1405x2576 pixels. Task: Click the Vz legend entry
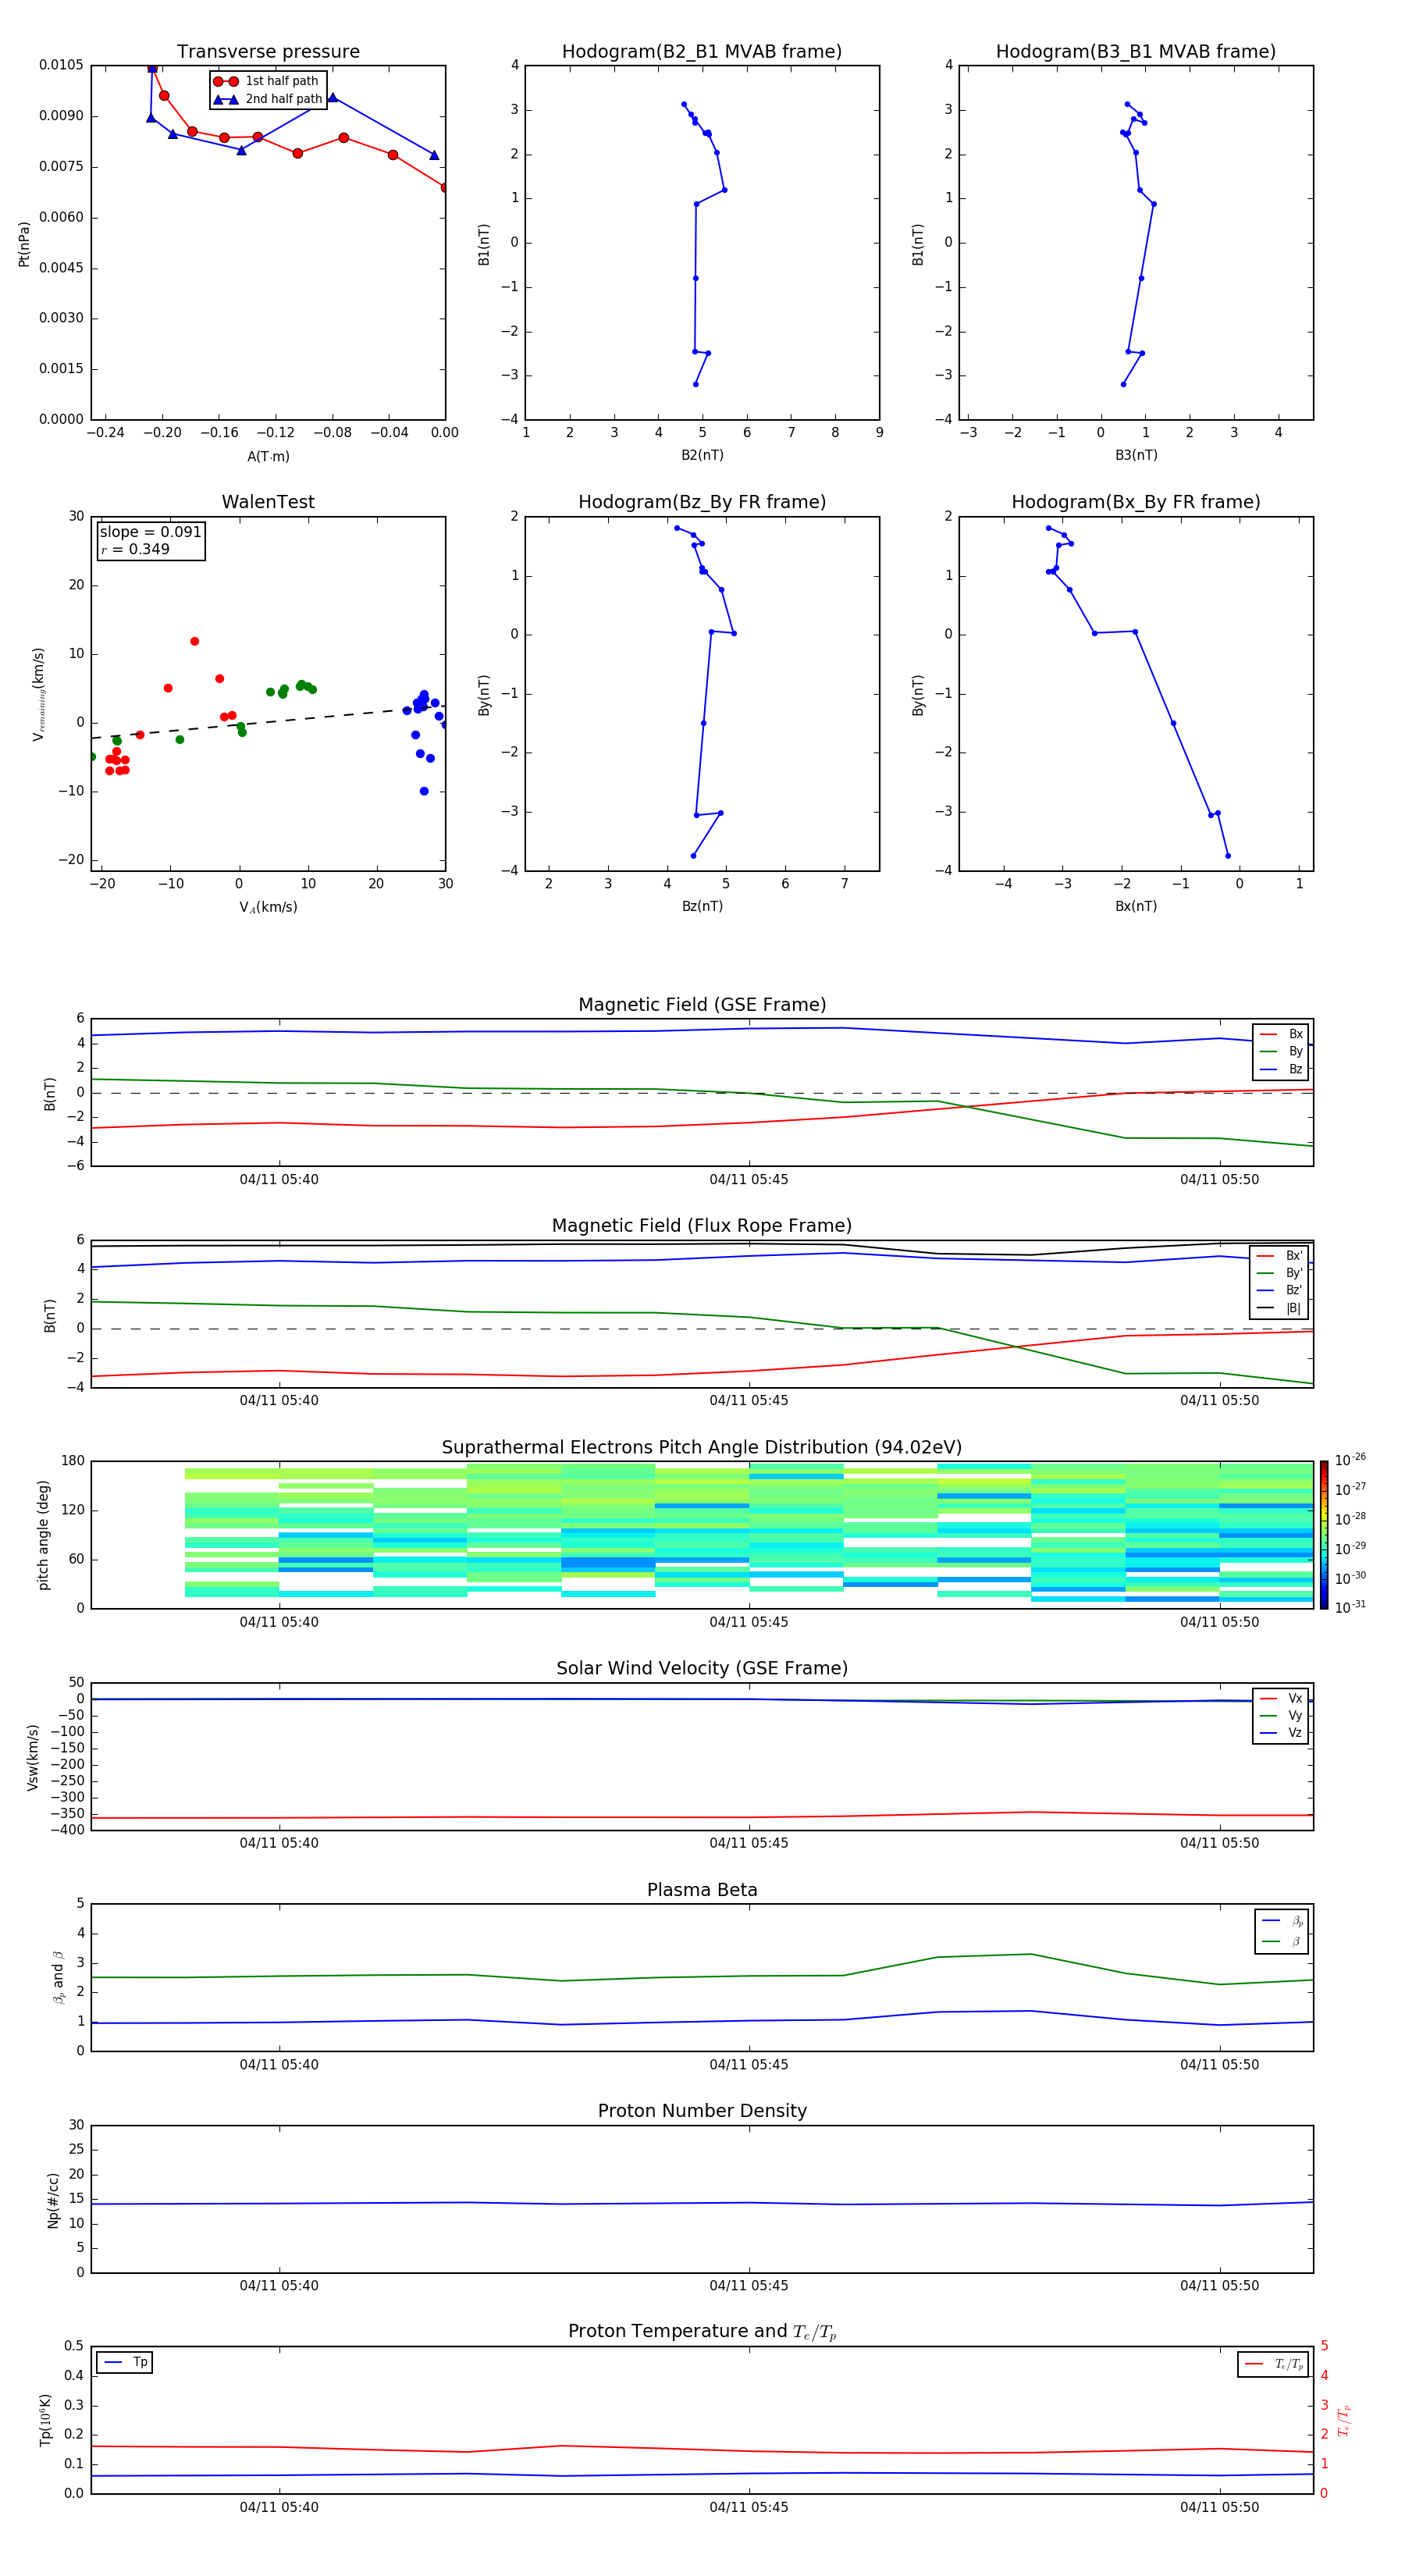click(1281, 1732)
